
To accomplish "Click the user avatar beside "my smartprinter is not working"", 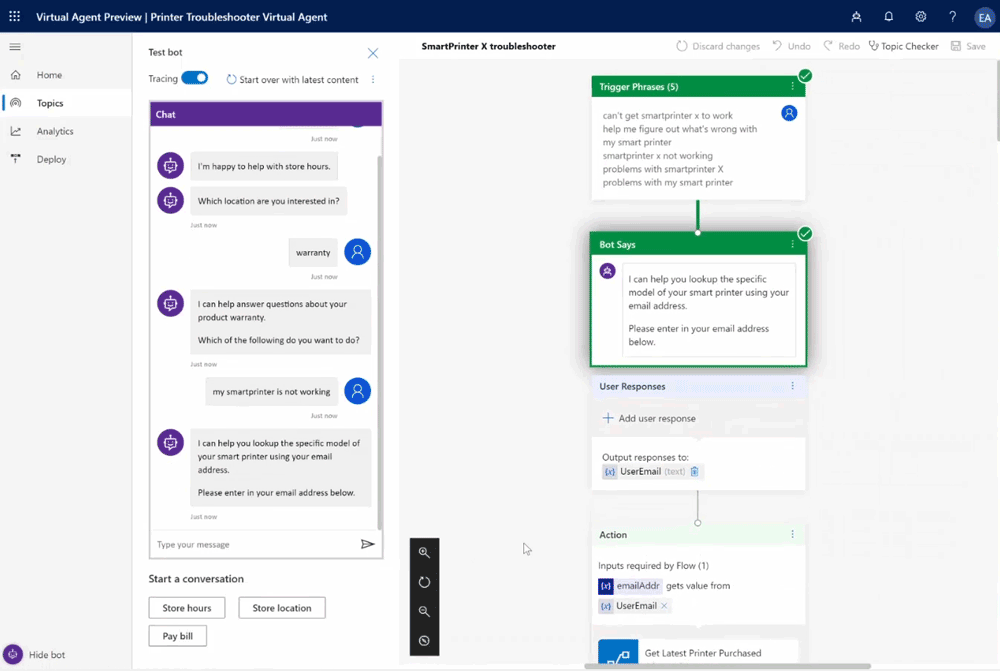I will [358, 391].
